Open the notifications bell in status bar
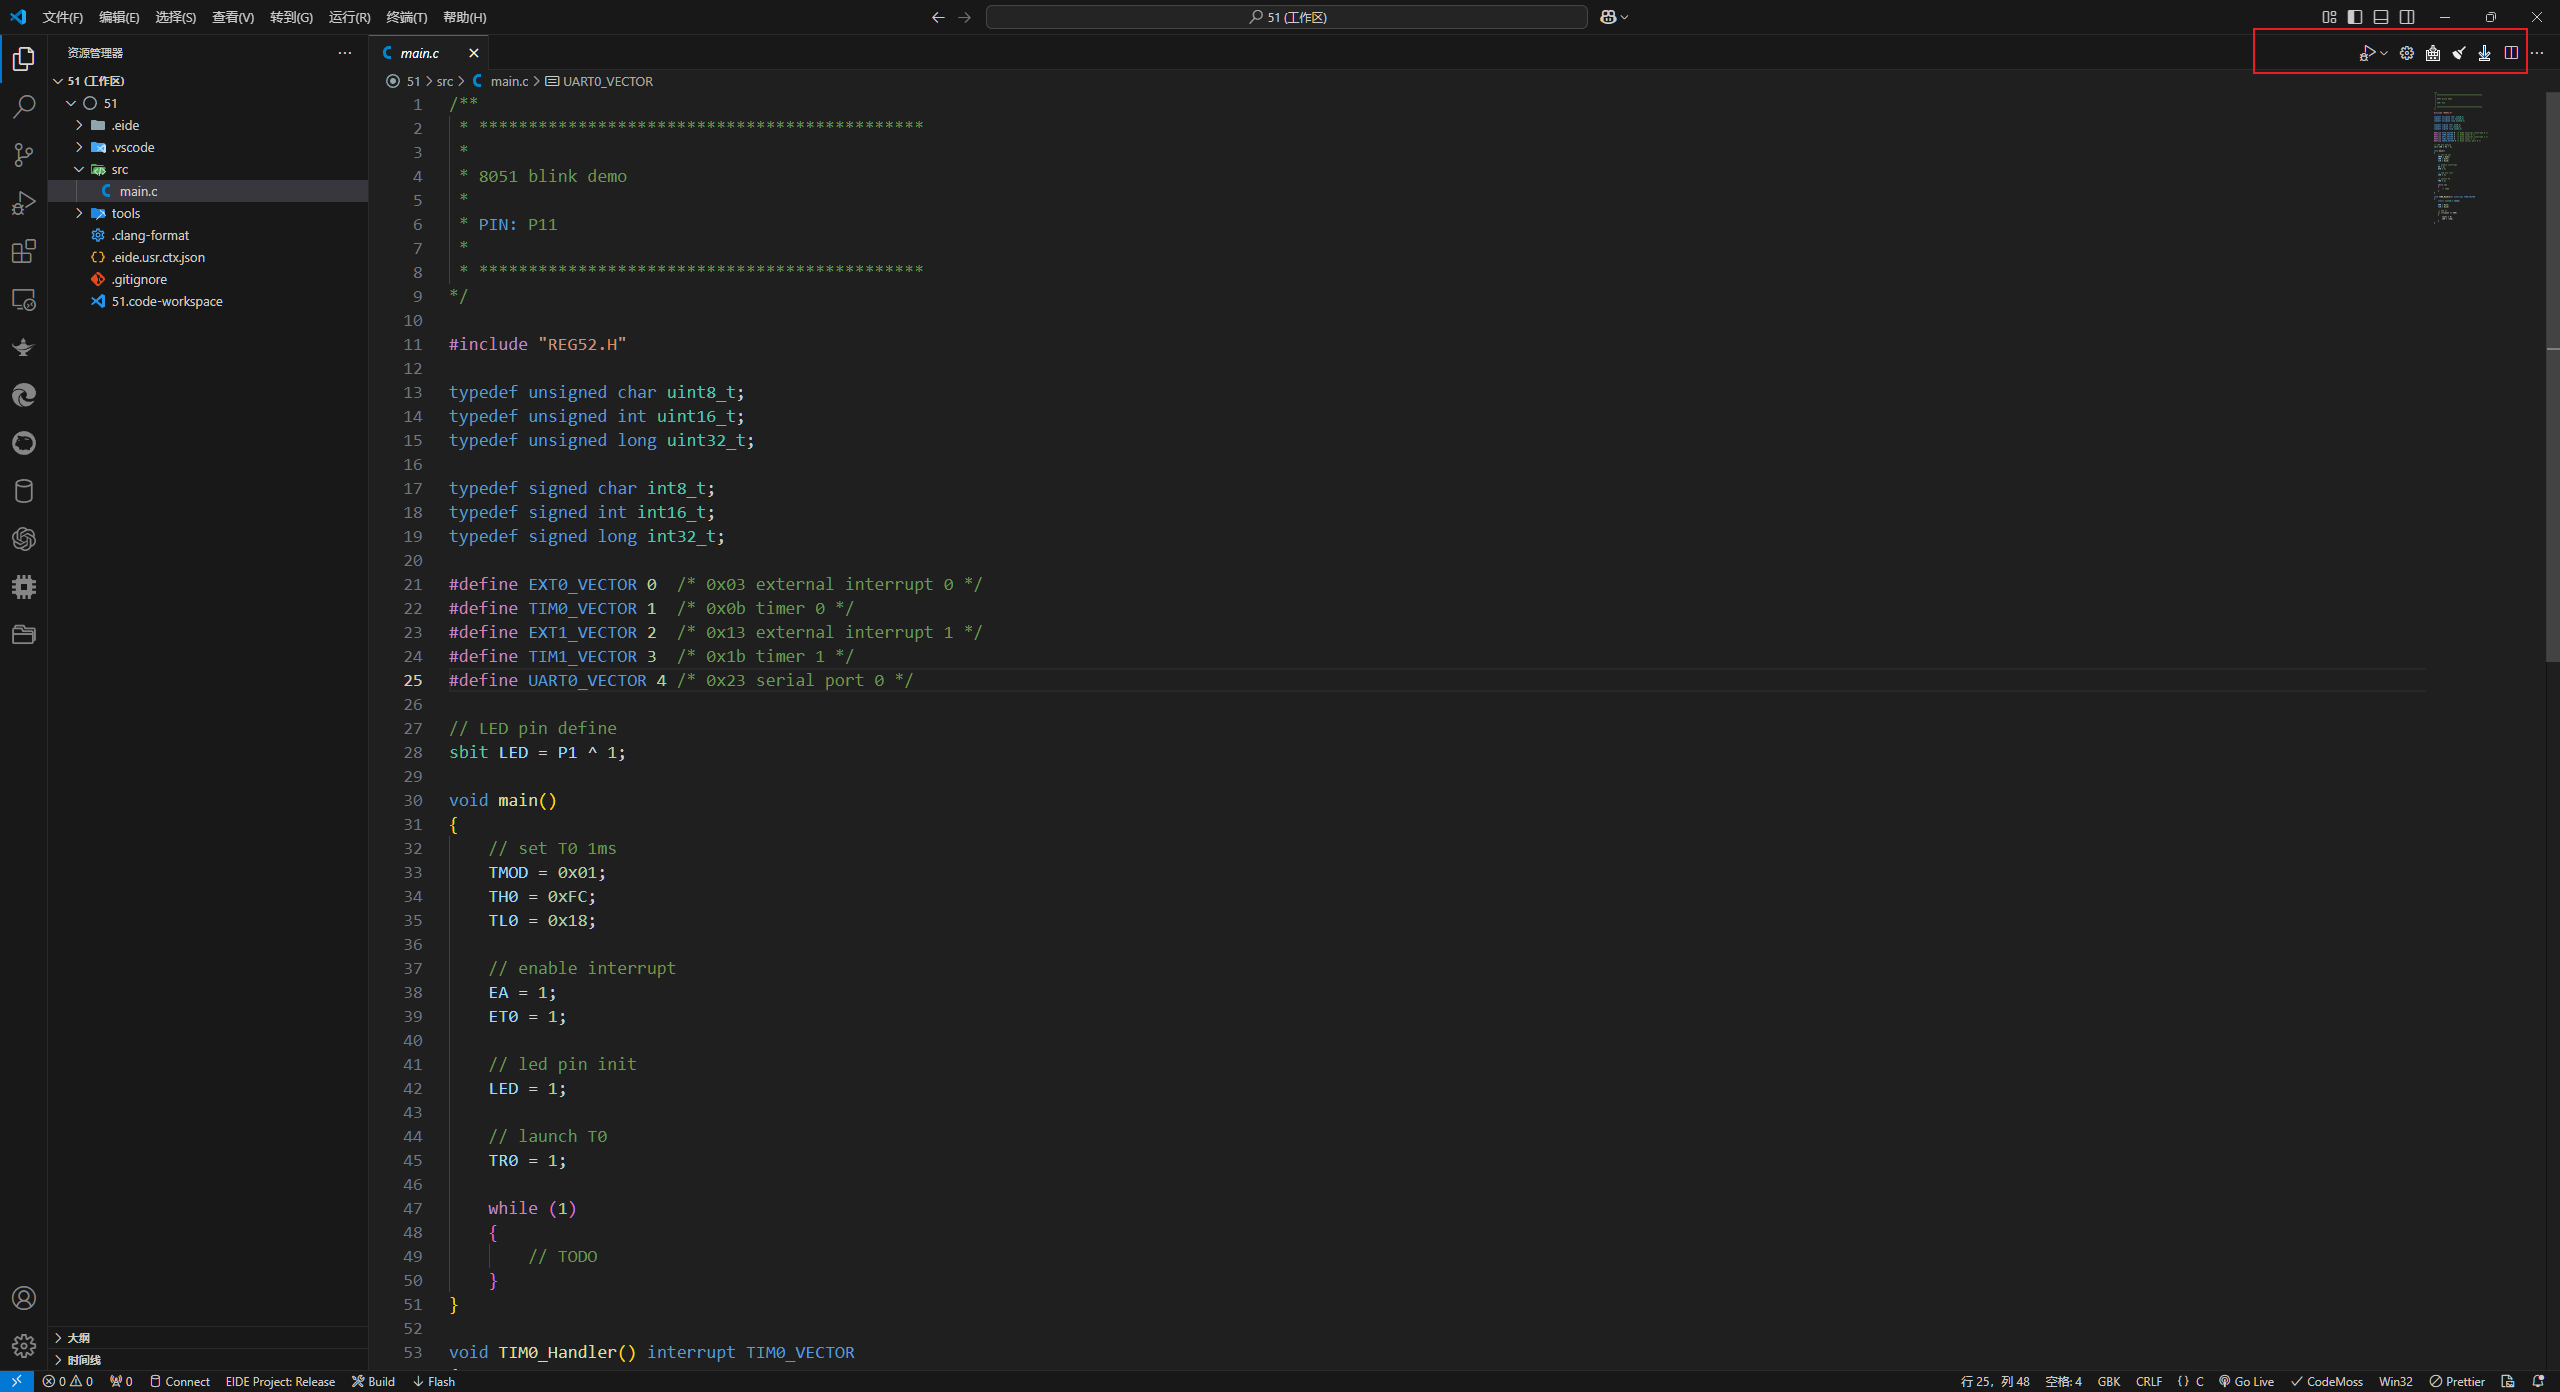The width and height of the screenshot is (2560, 1392). (2538, 1381)
